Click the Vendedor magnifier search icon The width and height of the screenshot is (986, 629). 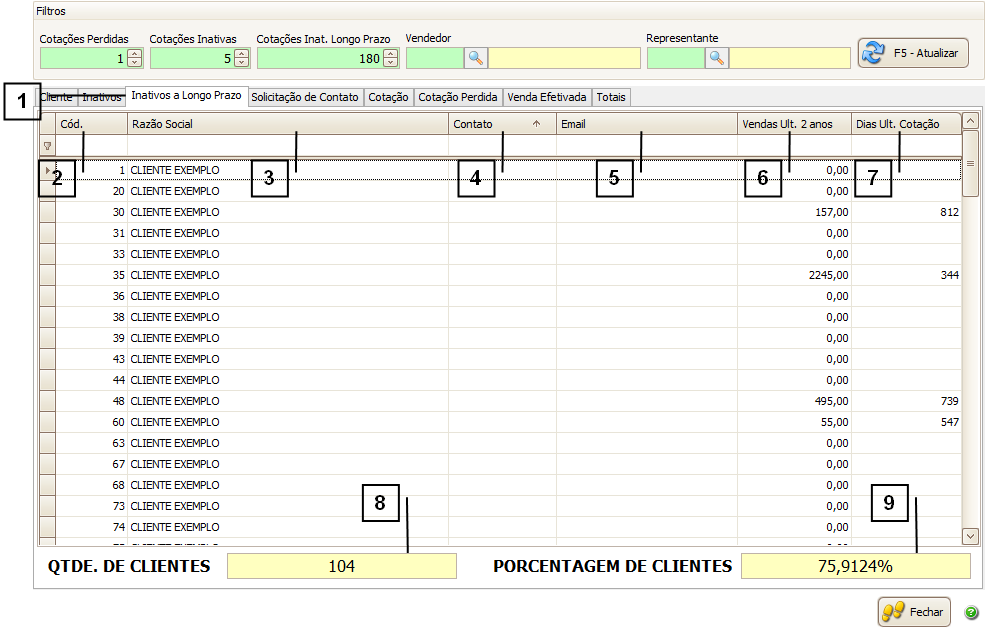pos(476,58)
